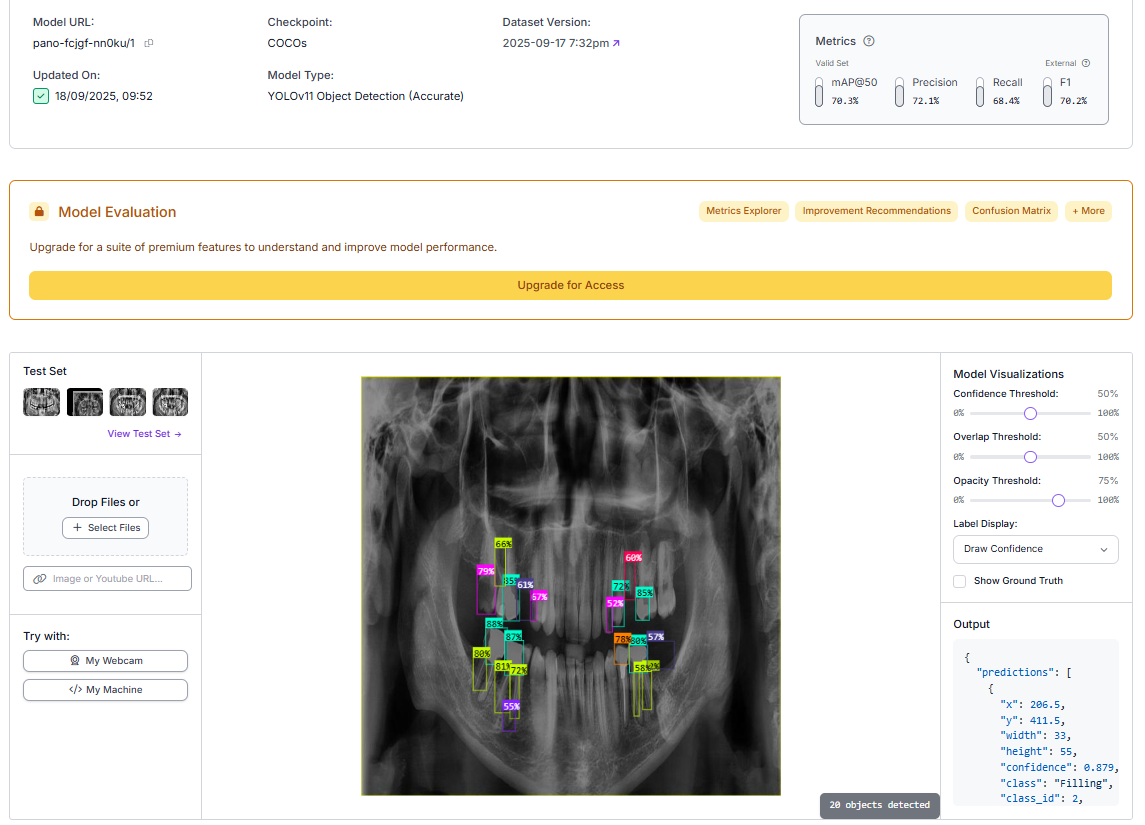This screenshot has width=1145, height=825.
Task: Copy the model URL with copy icon
Action: [x=149, y=43]
